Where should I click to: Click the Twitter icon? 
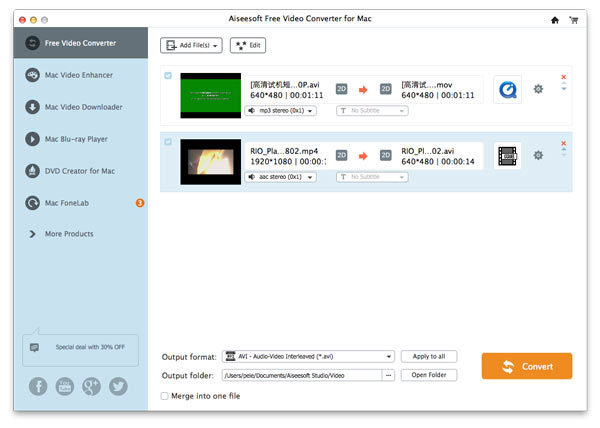tap(118, 386)
